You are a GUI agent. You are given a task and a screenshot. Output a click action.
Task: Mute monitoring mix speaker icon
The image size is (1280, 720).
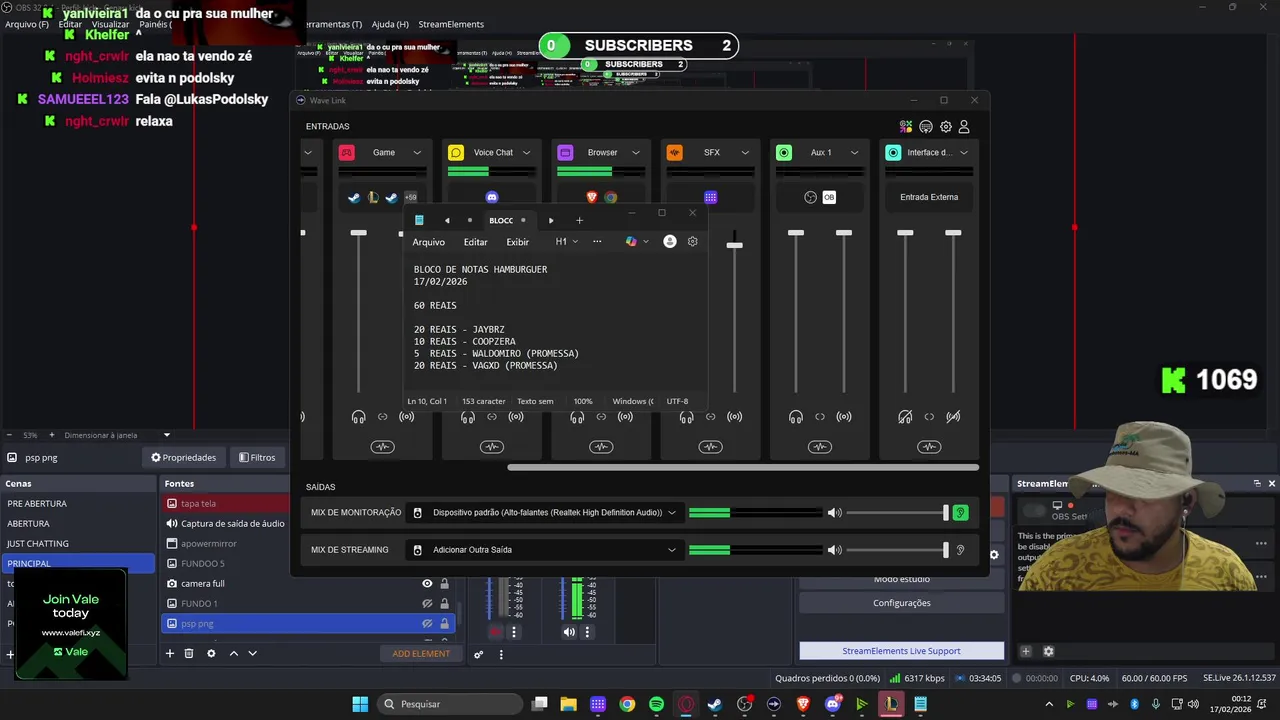[834, 513]
